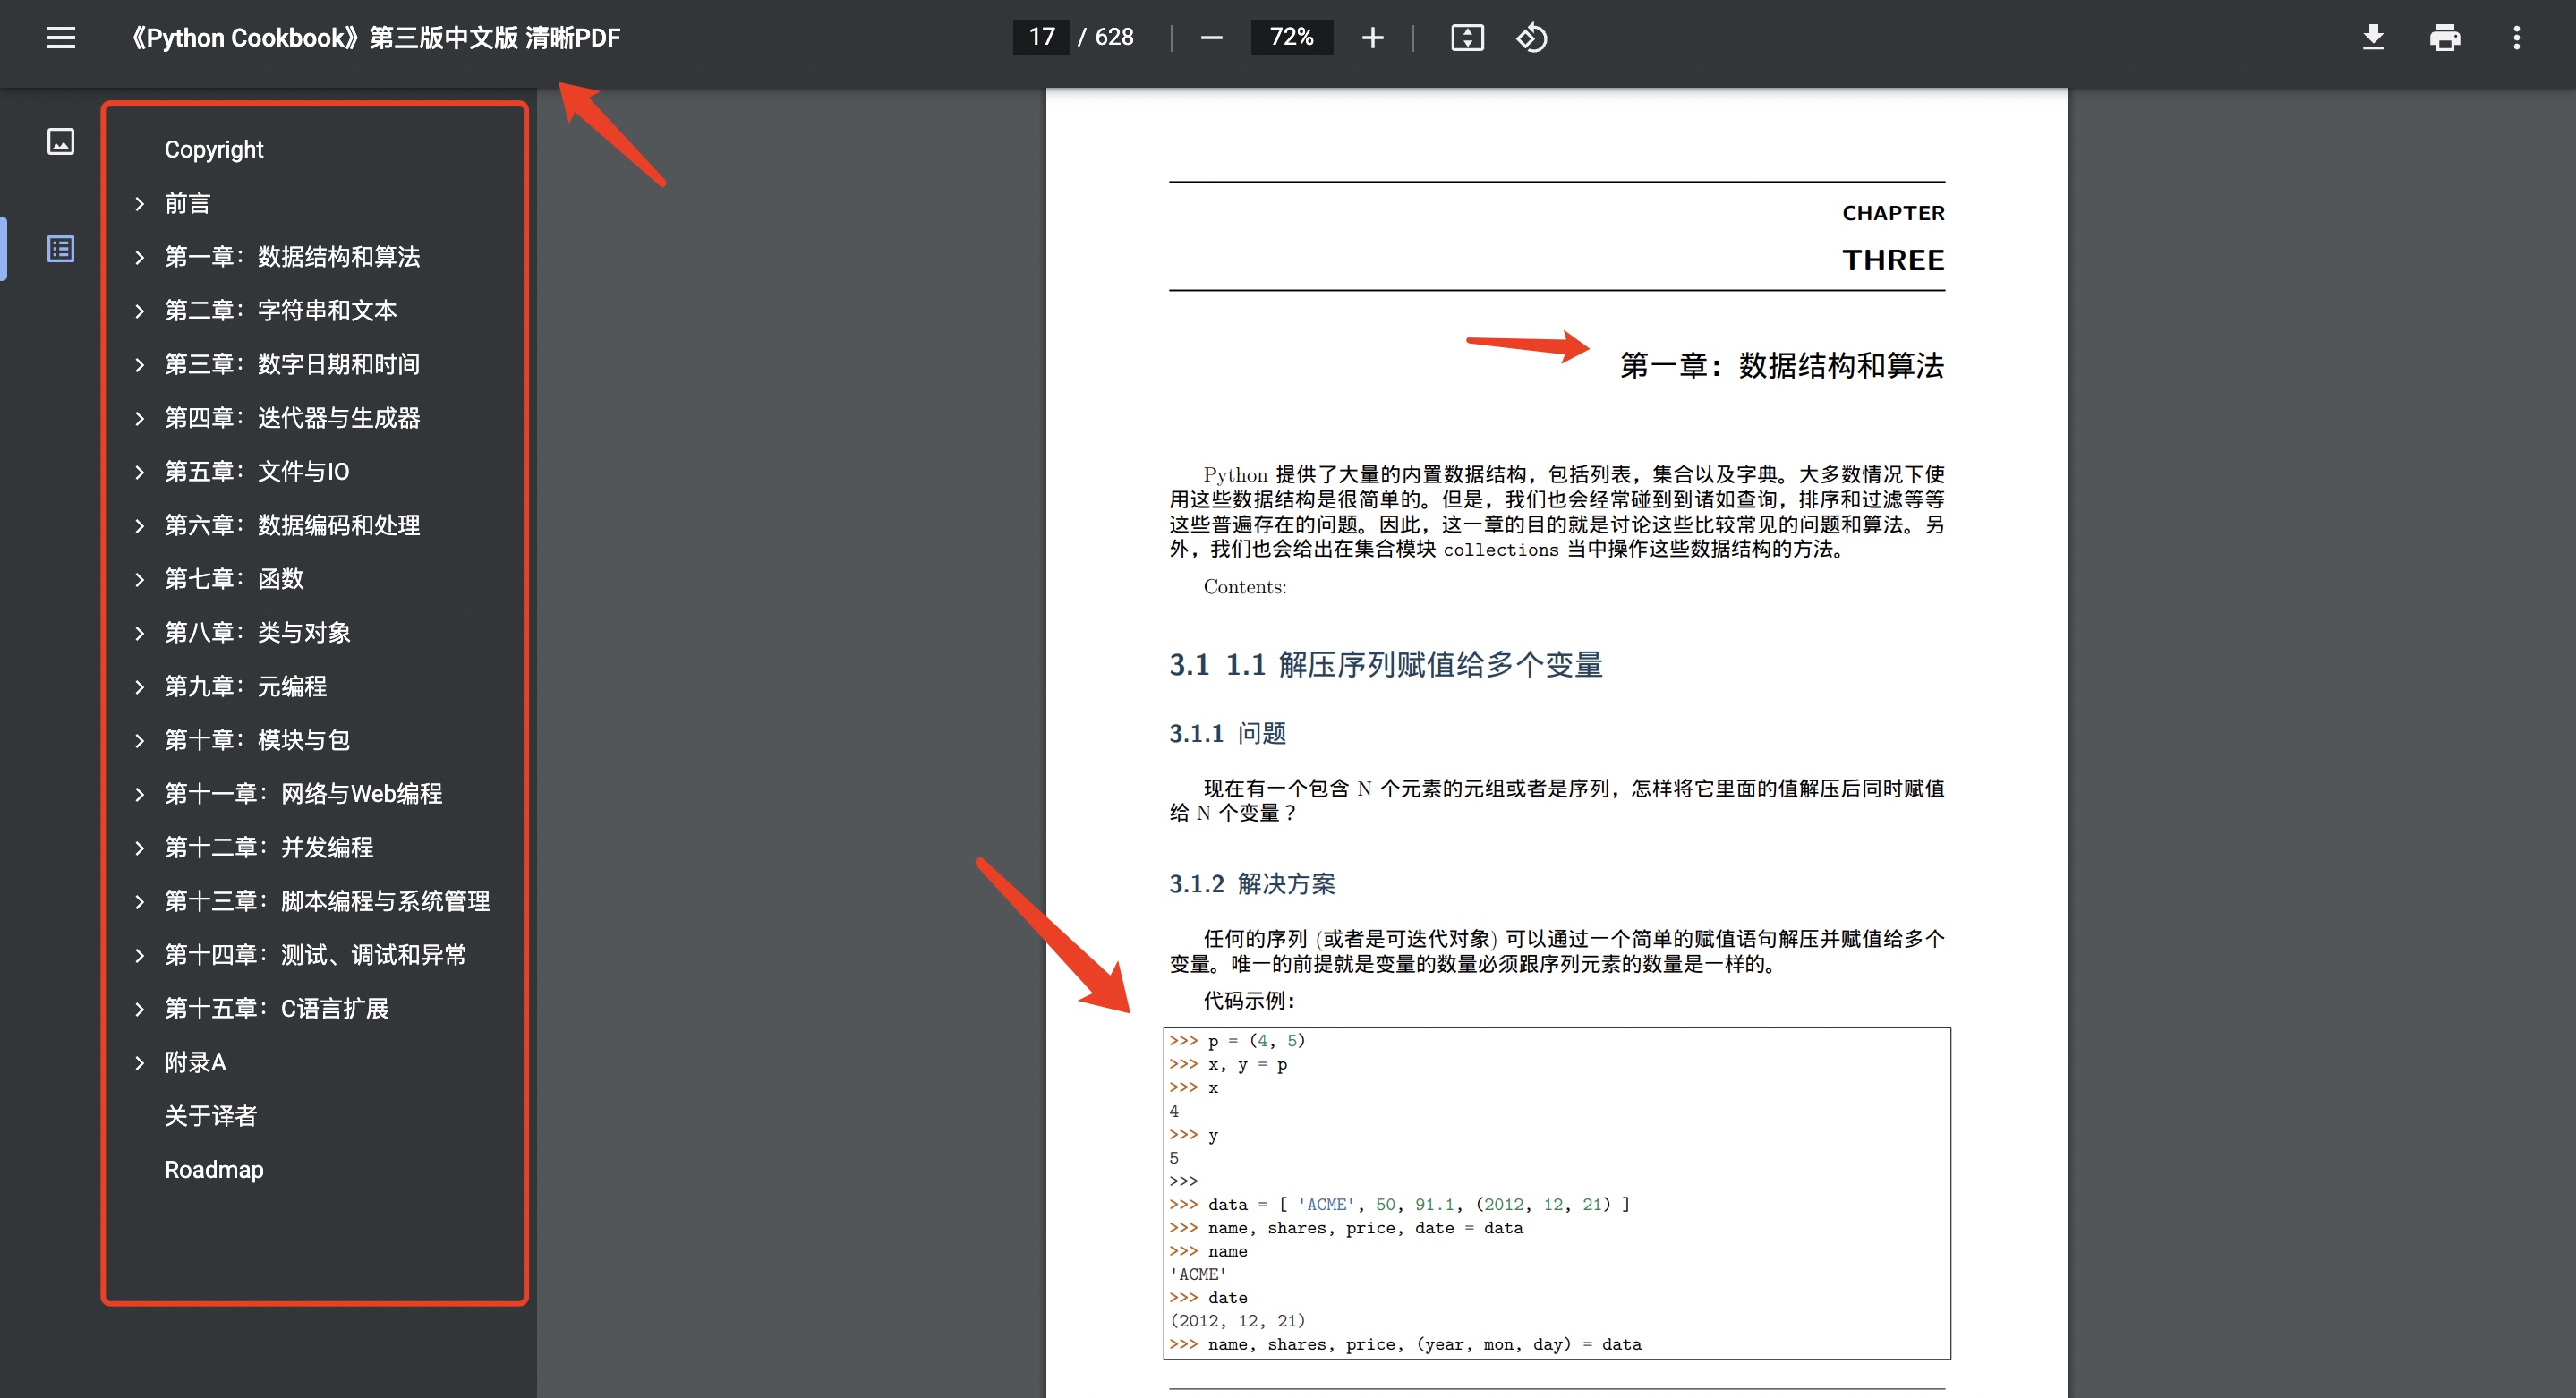Expand the 附录A outline chevron

point(140,1062)
